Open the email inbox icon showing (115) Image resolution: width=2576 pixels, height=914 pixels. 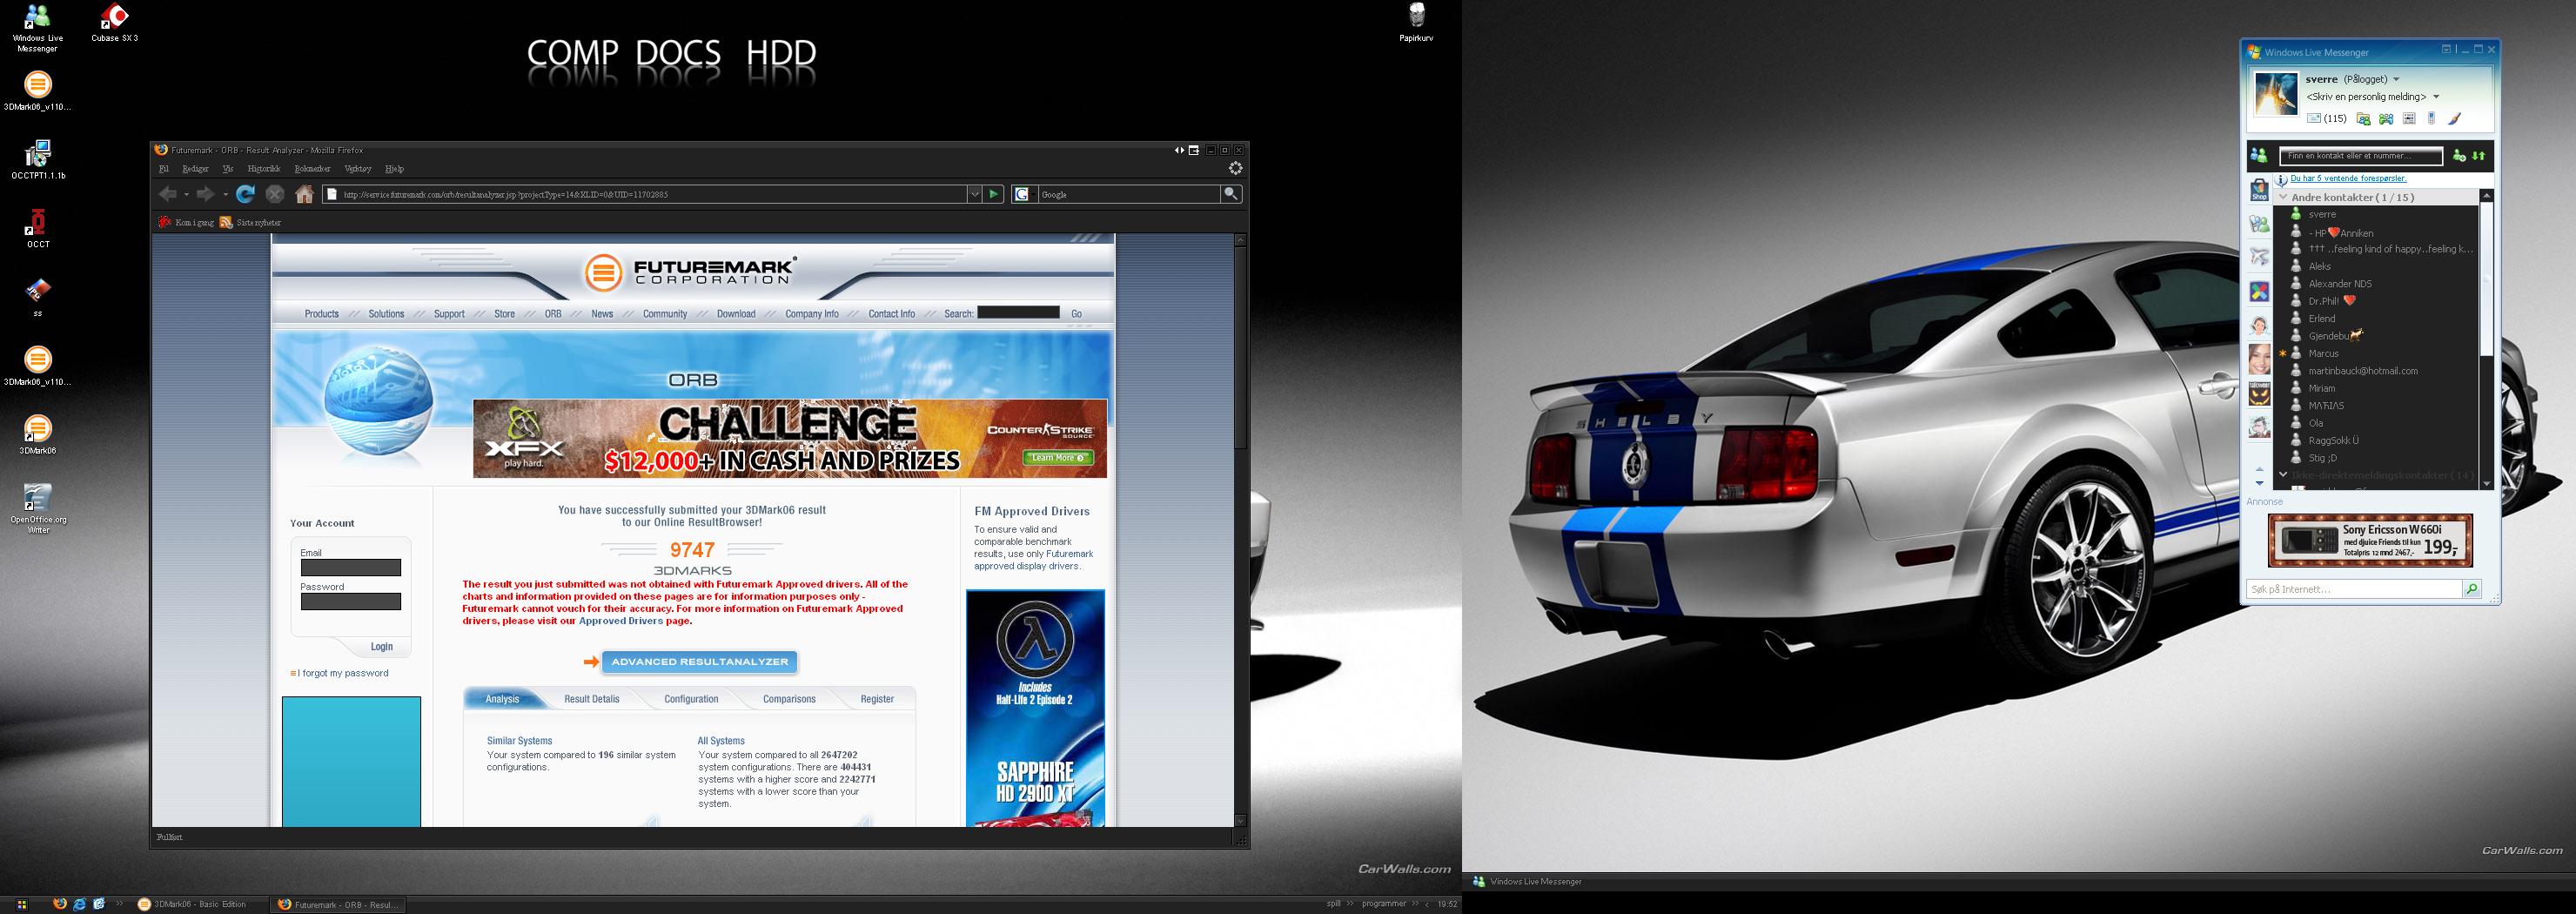pyautogui.click(x=2326, y=118)
